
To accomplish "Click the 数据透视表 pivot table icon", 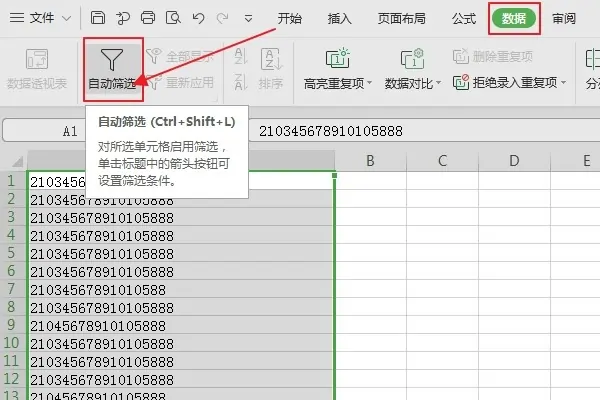I will point(37,59).
